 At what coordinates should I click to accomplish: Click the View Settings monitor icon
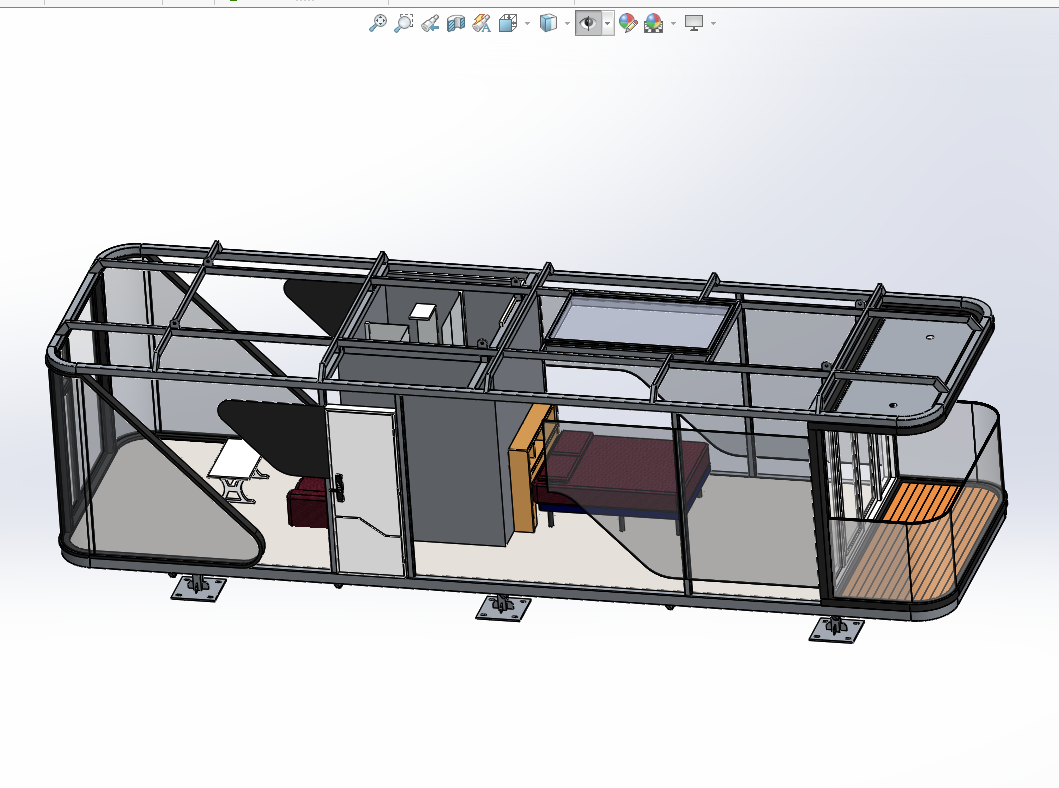coord(694,24)
